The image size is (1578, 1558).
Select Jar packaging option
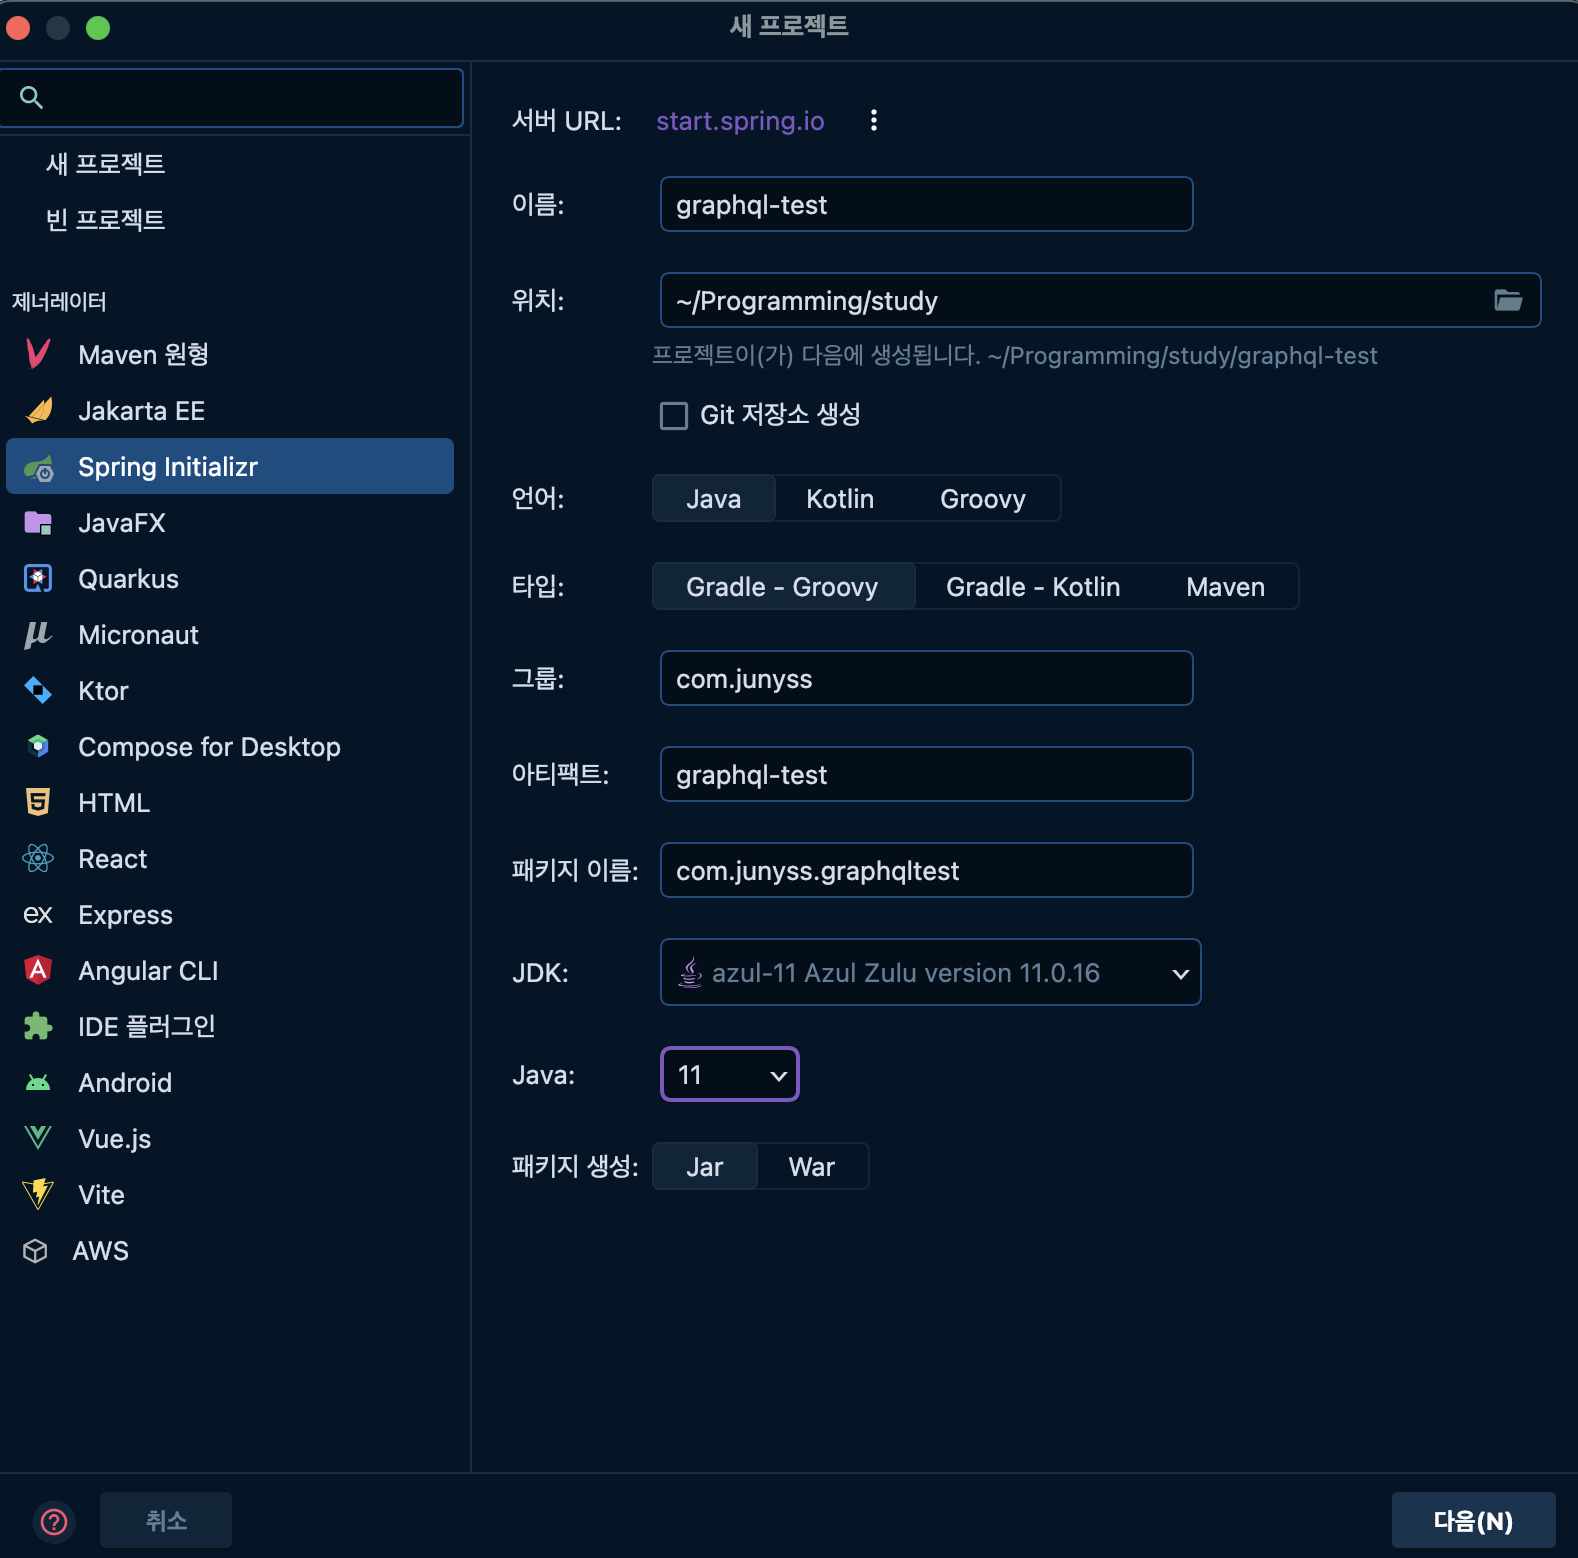[705, 1166]
